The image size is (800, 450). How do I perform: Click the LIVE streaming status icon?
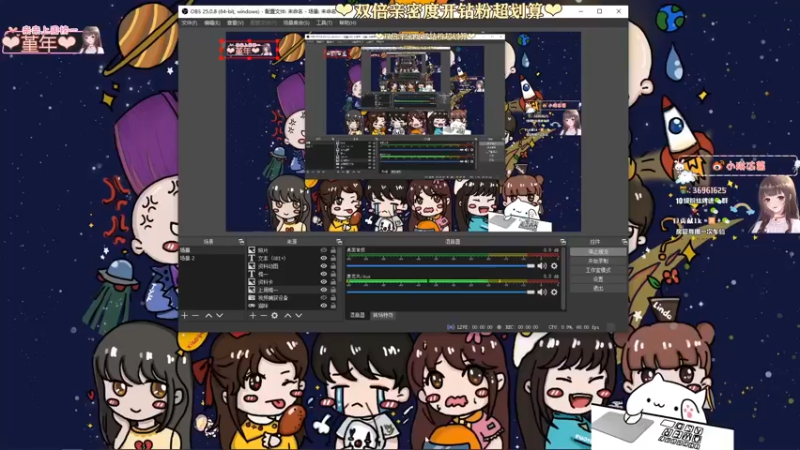(451, 327)
